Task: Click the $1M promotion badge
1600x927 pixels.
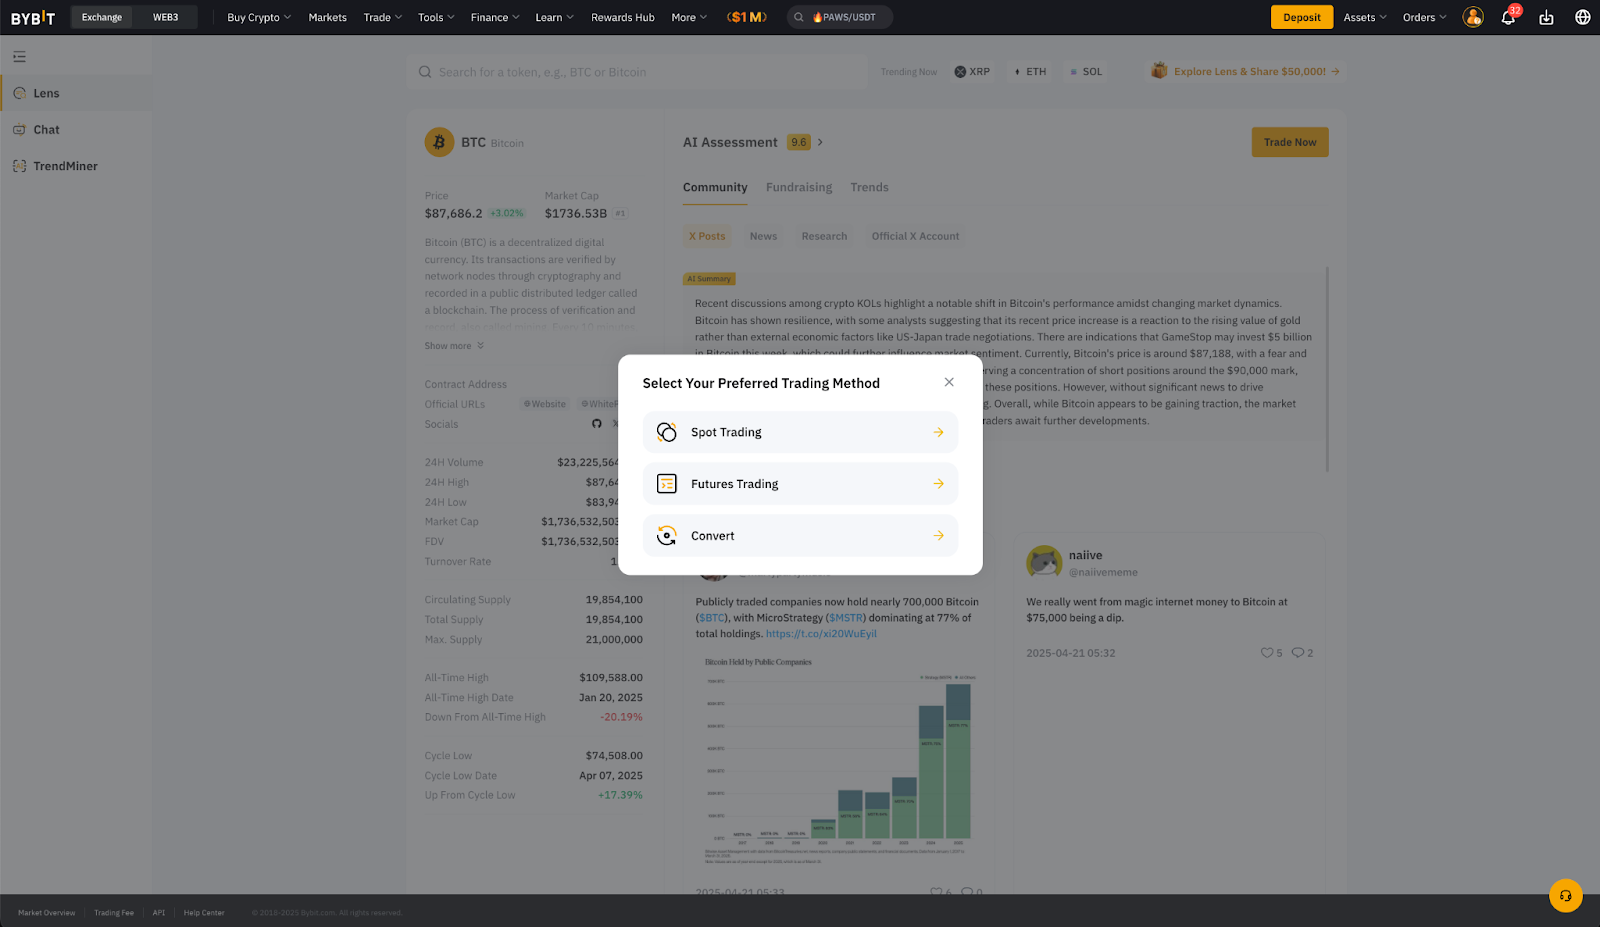Action: (x=747, y=17)
